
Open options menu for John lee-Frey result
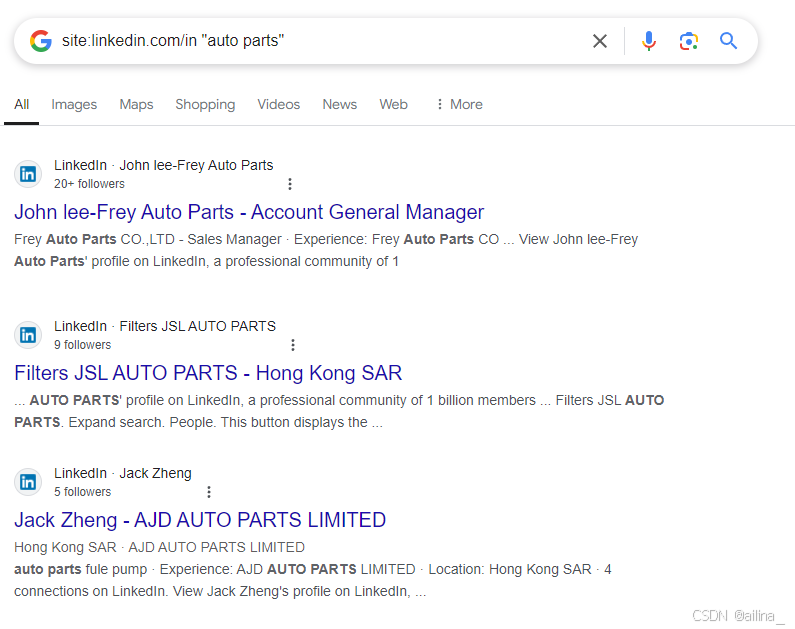pos(290,184)
